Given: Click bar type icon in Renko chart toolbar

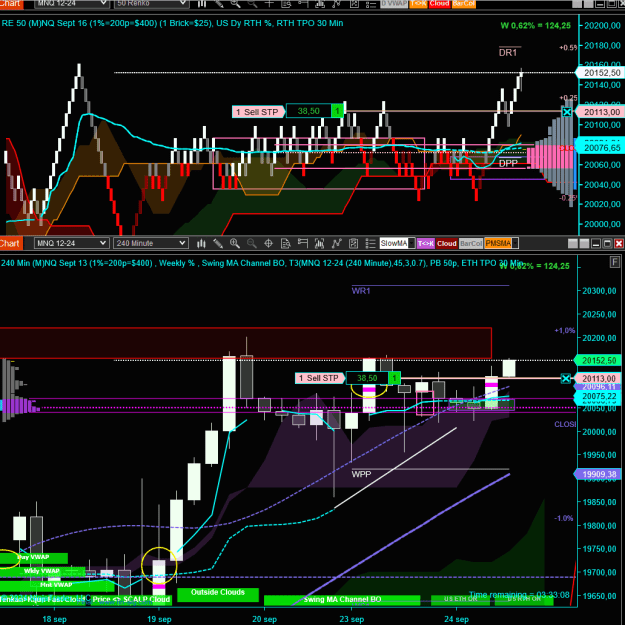Looking at the screenshot, I should [202, 4].
